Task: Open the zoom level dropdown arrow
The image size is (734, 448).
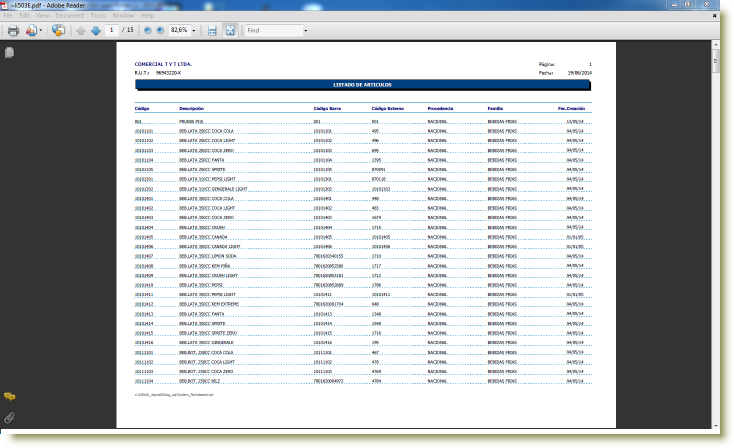Action: [x=194, y=30]
